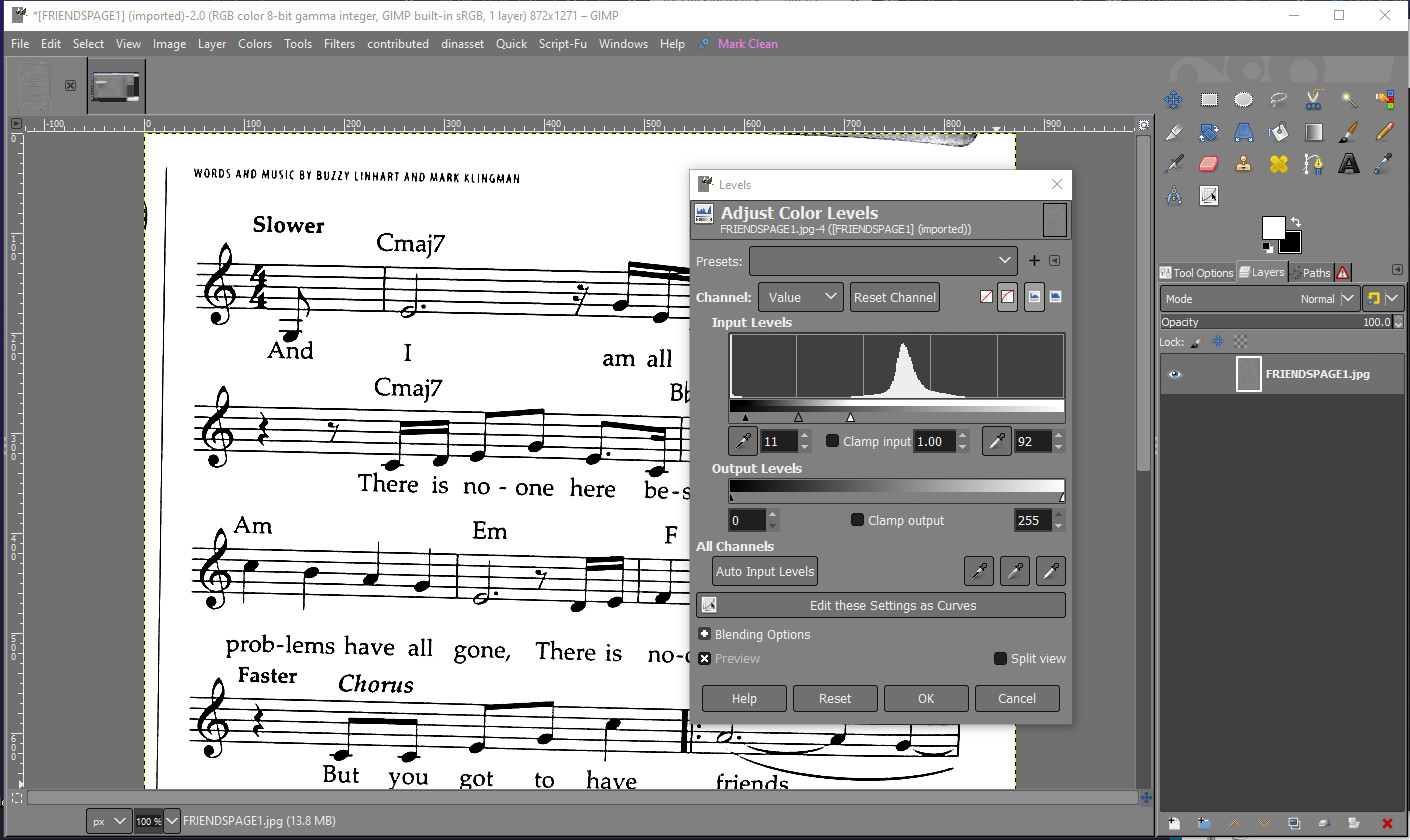Click the Clone stamp tool

(1243, 164)
